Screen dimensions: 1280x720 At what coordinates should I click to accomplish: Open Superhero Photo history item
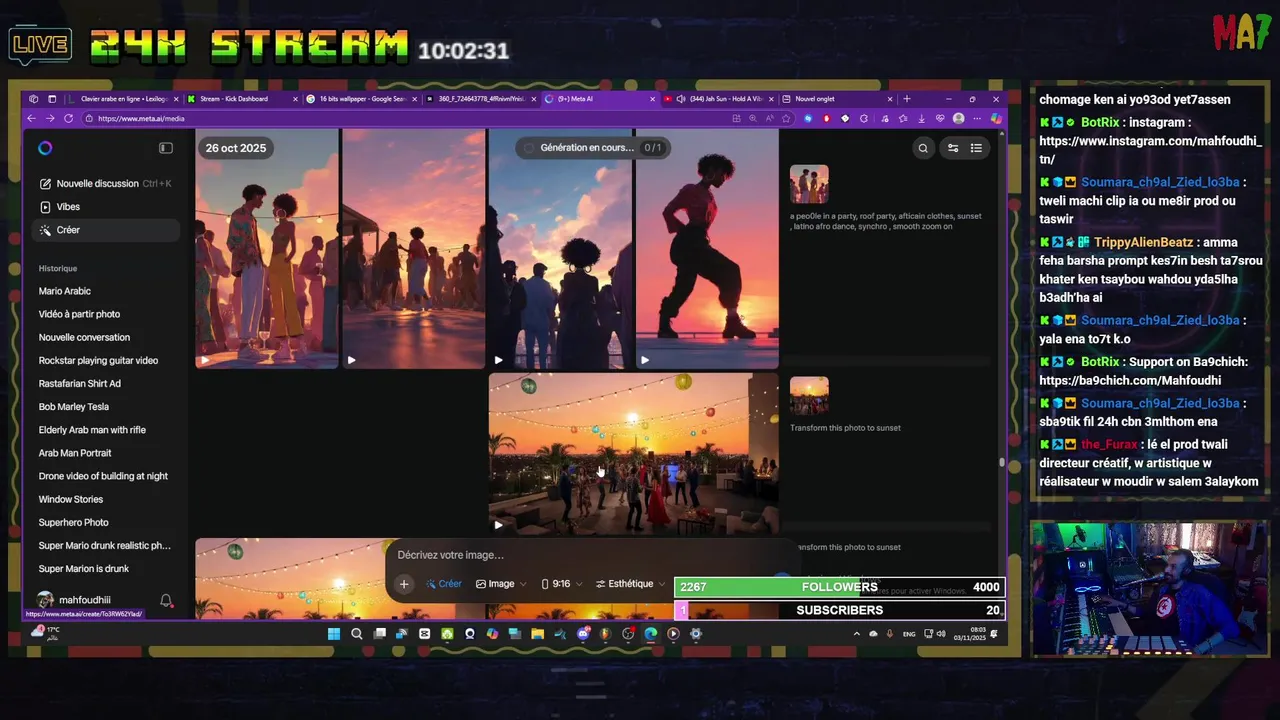[x=73, y=522]
